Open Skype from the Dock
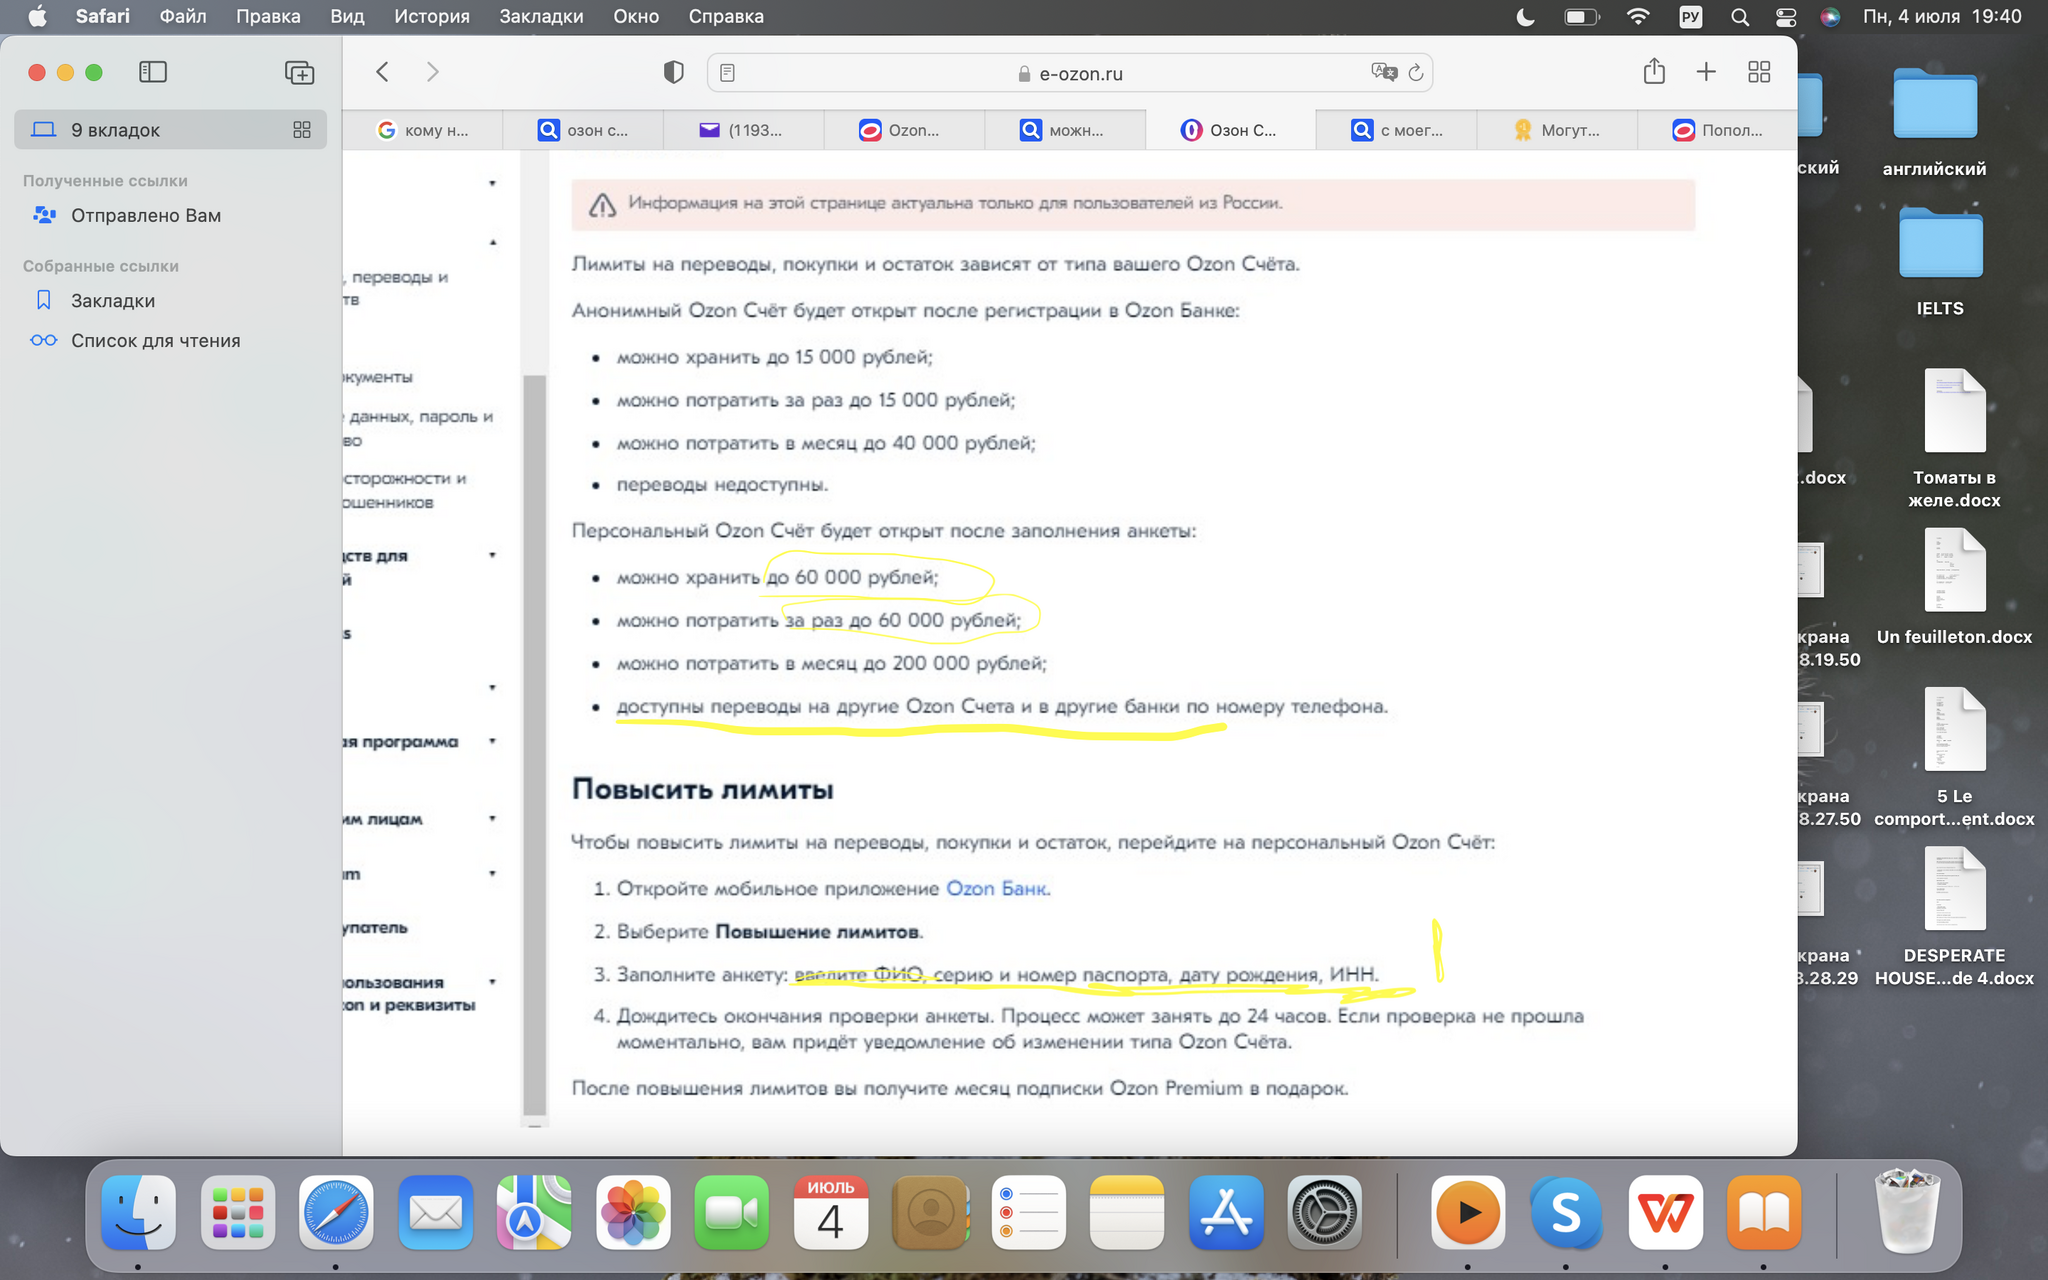The height and width of the screenshot is (1280, 2048). (x=1566, y=1213)
